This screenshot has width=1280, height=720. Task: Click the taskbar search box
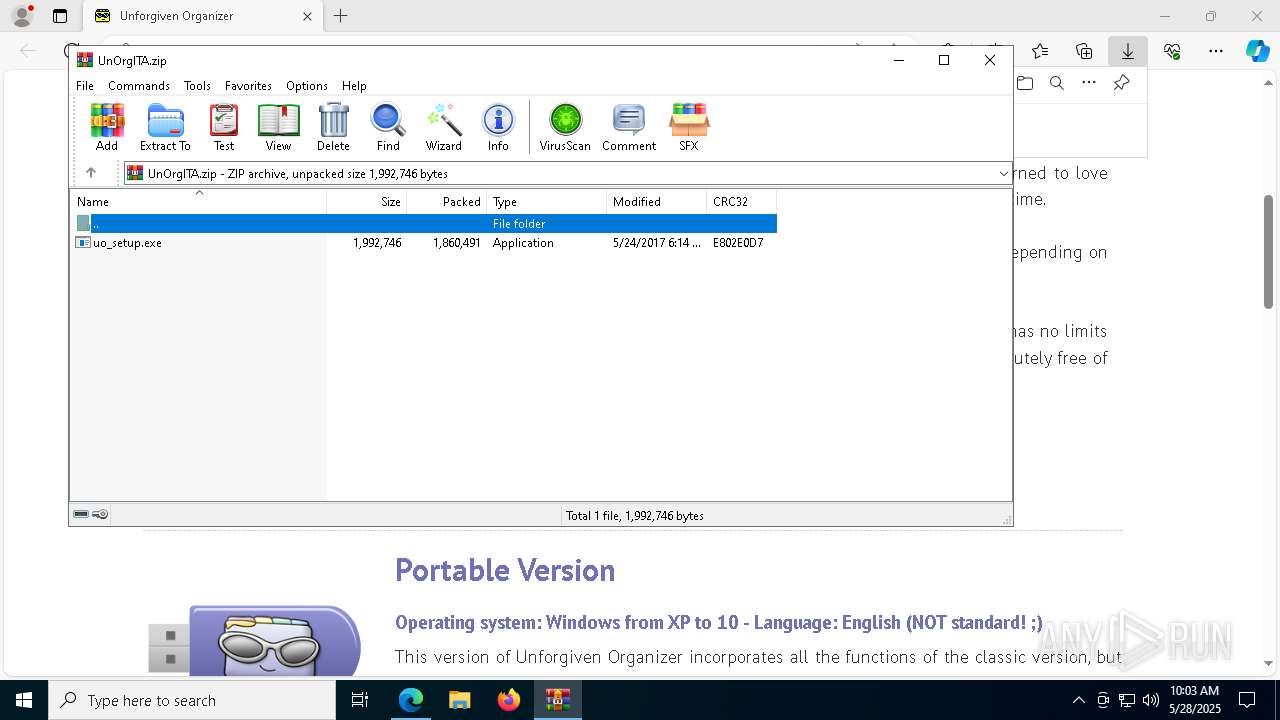click(x=192, y=700)
